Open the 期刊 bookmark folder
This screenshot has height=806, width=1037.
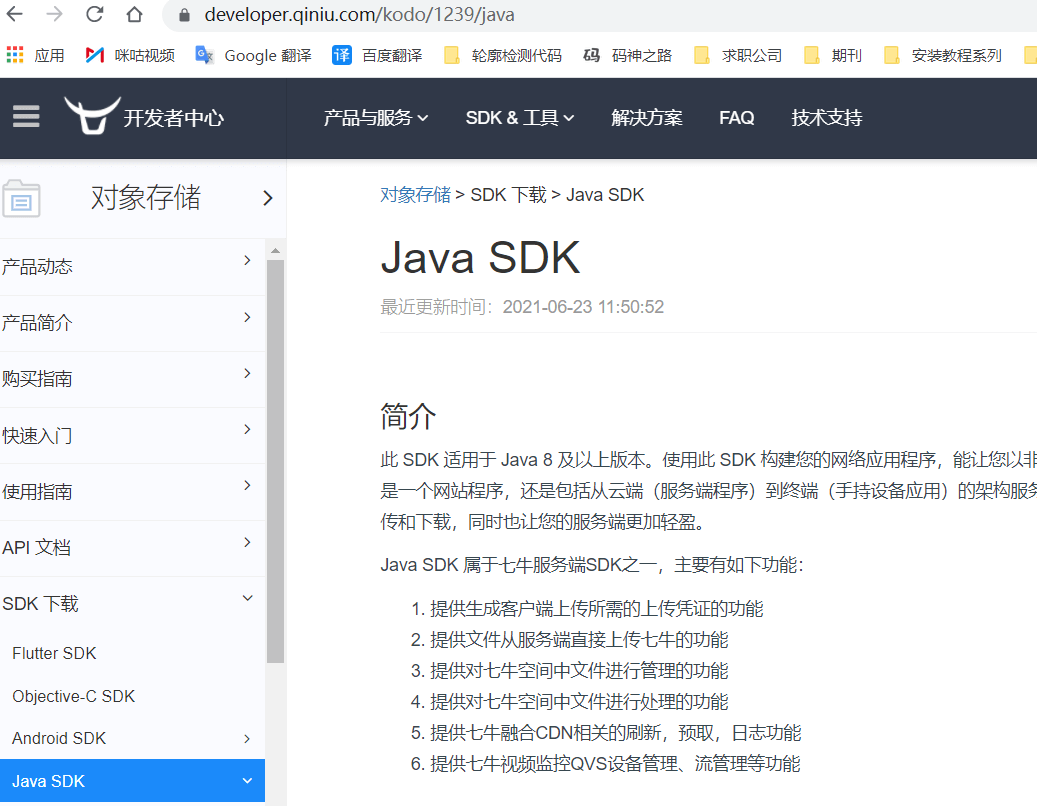(x=832, y=55)
